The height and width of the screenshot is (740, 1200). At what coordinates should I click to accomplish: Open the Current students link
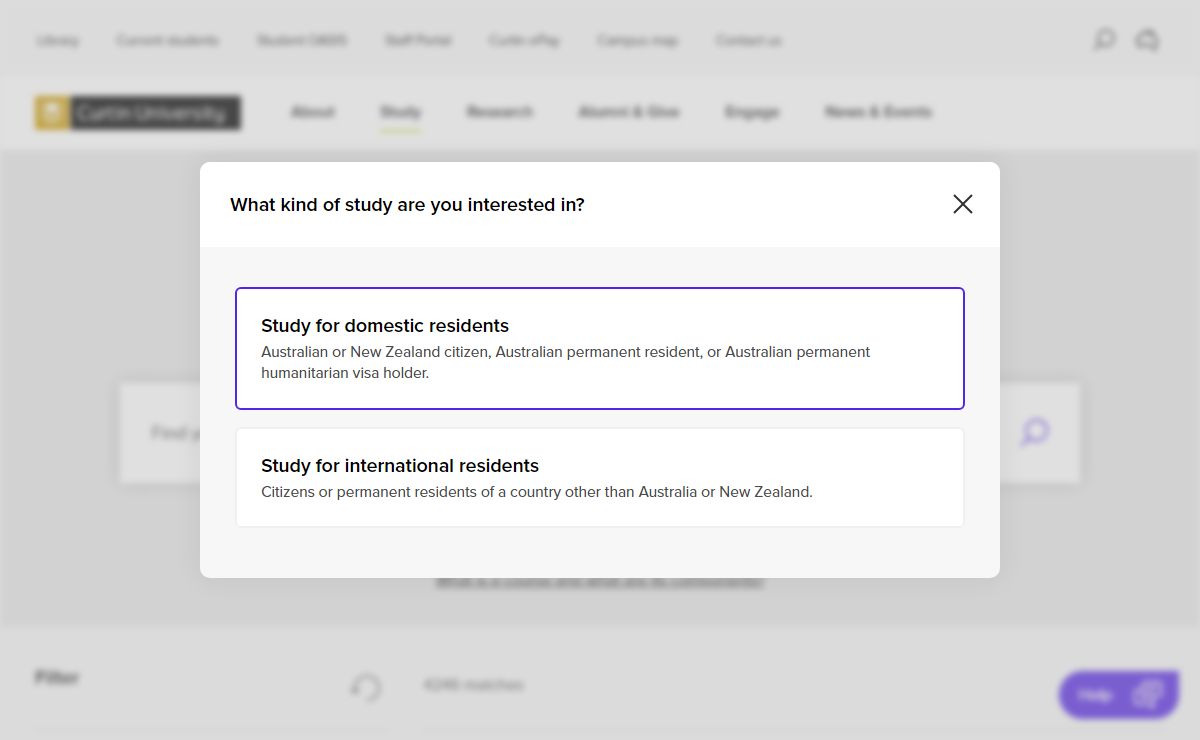click(167, 41)
